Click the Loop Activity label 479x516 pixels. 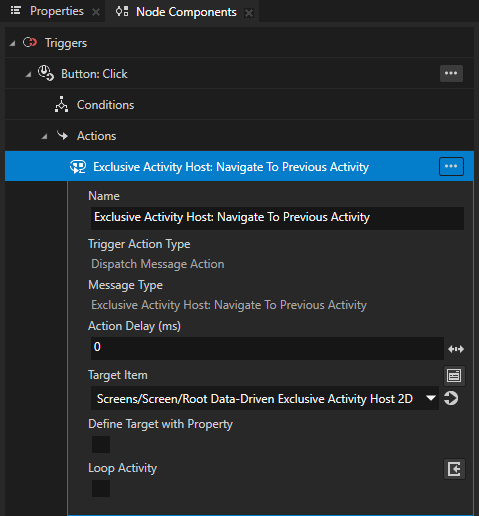(x=122, y=468)
